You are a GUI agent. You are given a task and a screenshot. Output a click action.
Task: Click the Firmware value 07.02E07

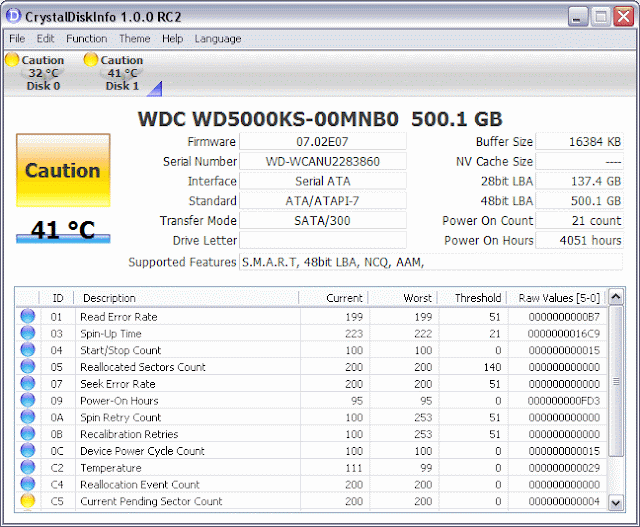[322, 142]
